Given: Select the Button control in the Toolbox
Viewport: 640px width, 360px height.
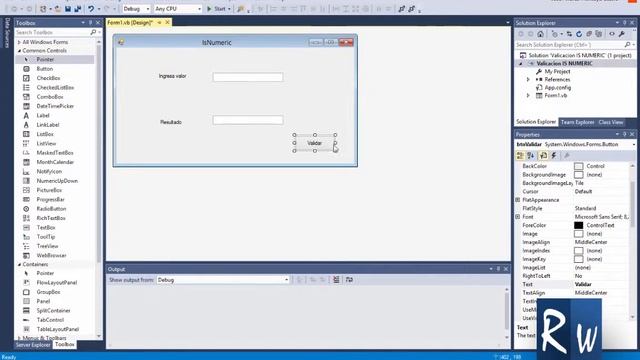Looking at the screenshot, I should 44,69.
